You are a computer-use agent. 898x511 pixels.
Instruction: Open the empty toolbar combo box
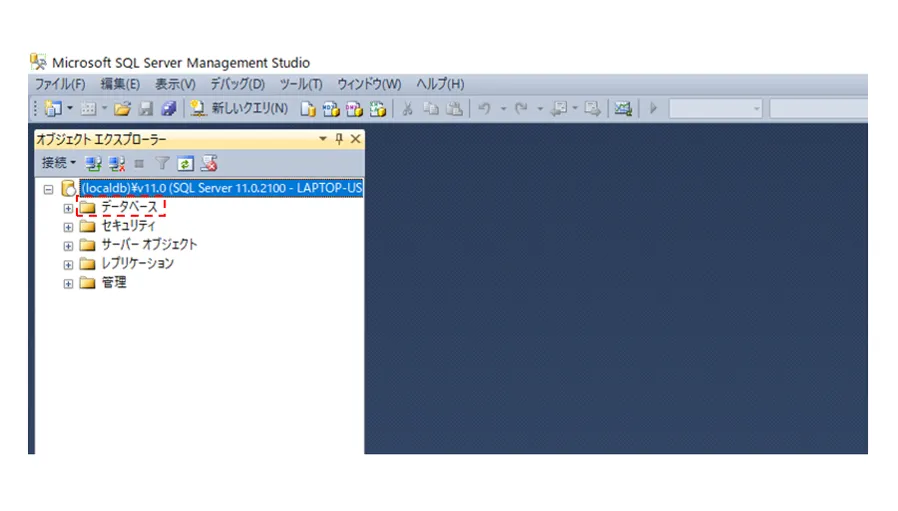tap(715, 109)
